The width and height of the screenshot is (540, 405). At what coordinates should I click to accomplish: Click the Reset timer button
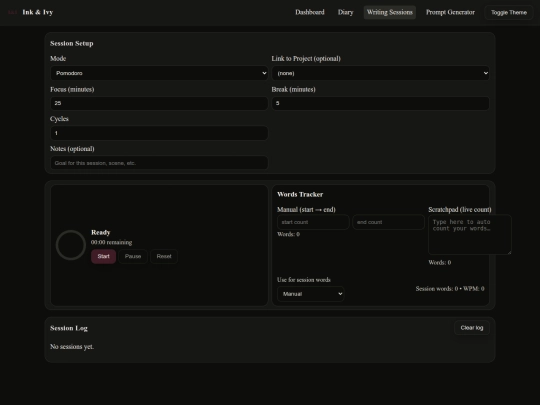coord(164,257)
